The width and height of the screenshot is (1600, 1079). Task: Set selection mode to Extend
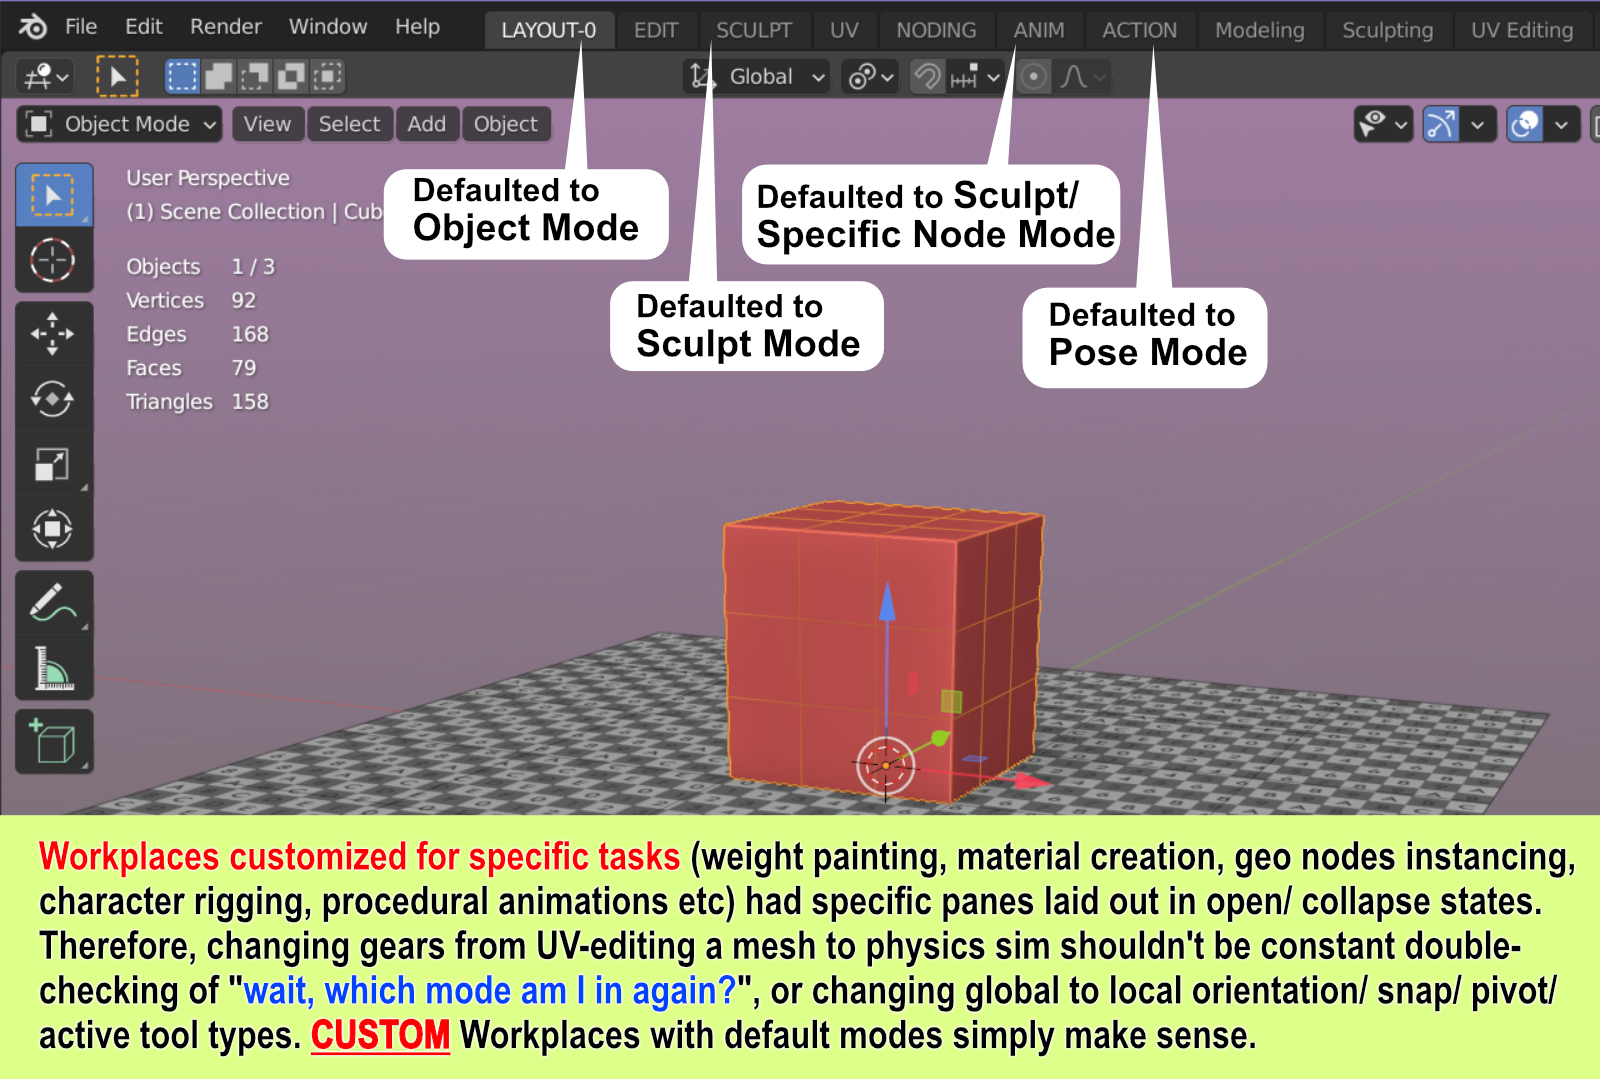click(x=218, y=76)
